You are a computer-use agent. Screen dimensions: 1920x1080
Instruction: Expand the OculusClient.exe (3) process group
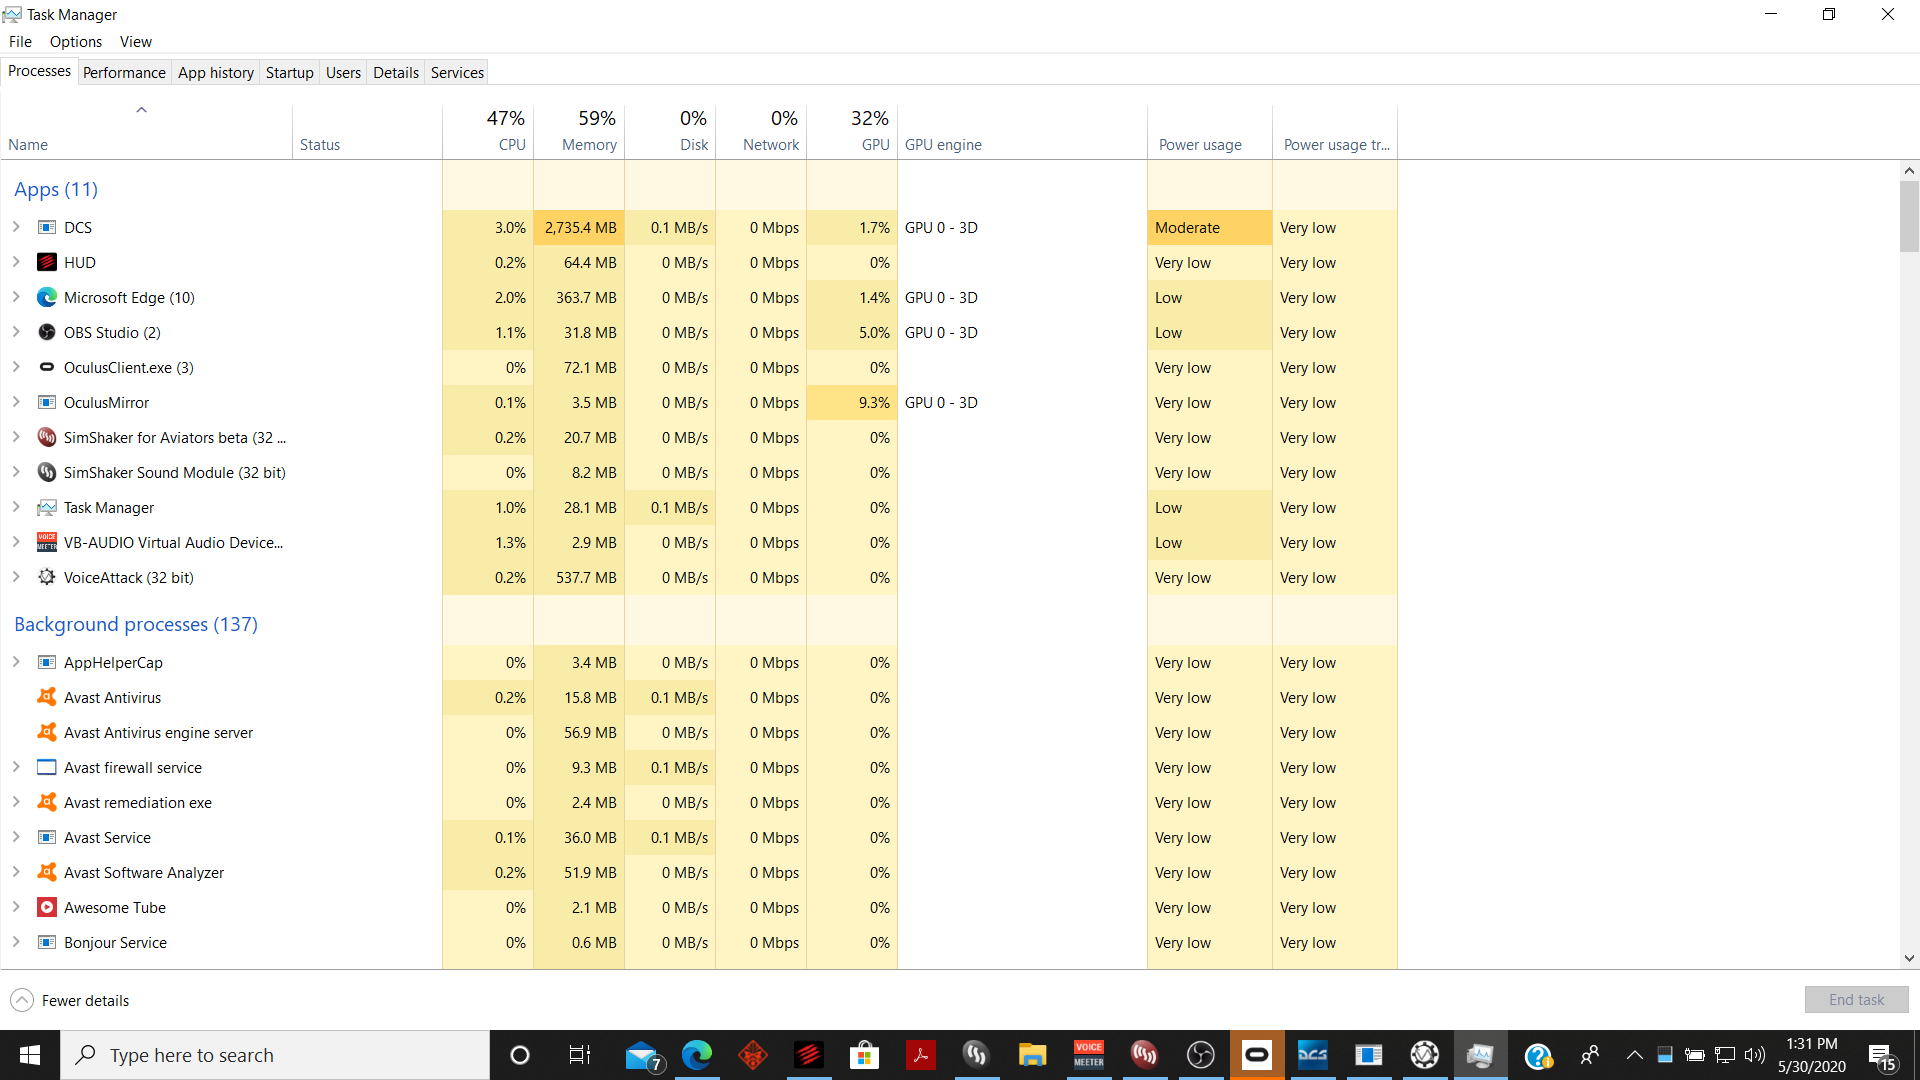pyautogui.click(x=16, y=367)
